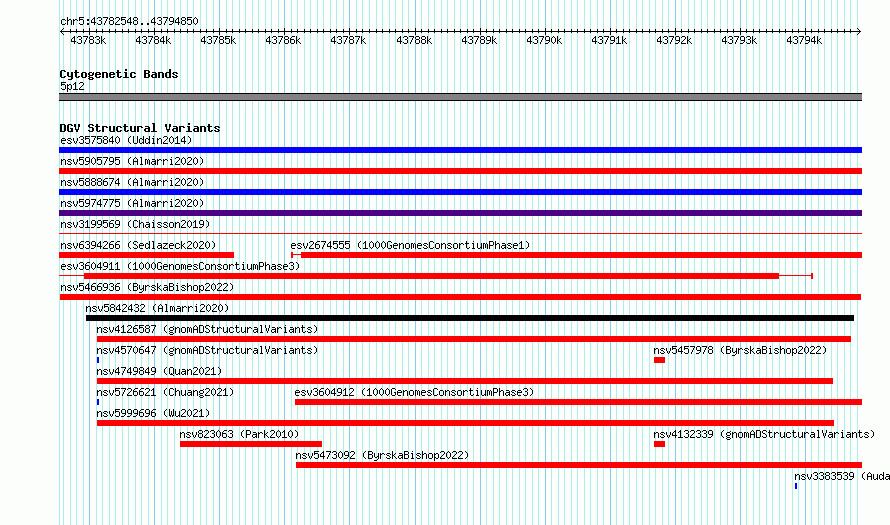Open nsv3199569 (Chaisson2019) variant label
Screen dimensions: 890x525
(135, 224)
